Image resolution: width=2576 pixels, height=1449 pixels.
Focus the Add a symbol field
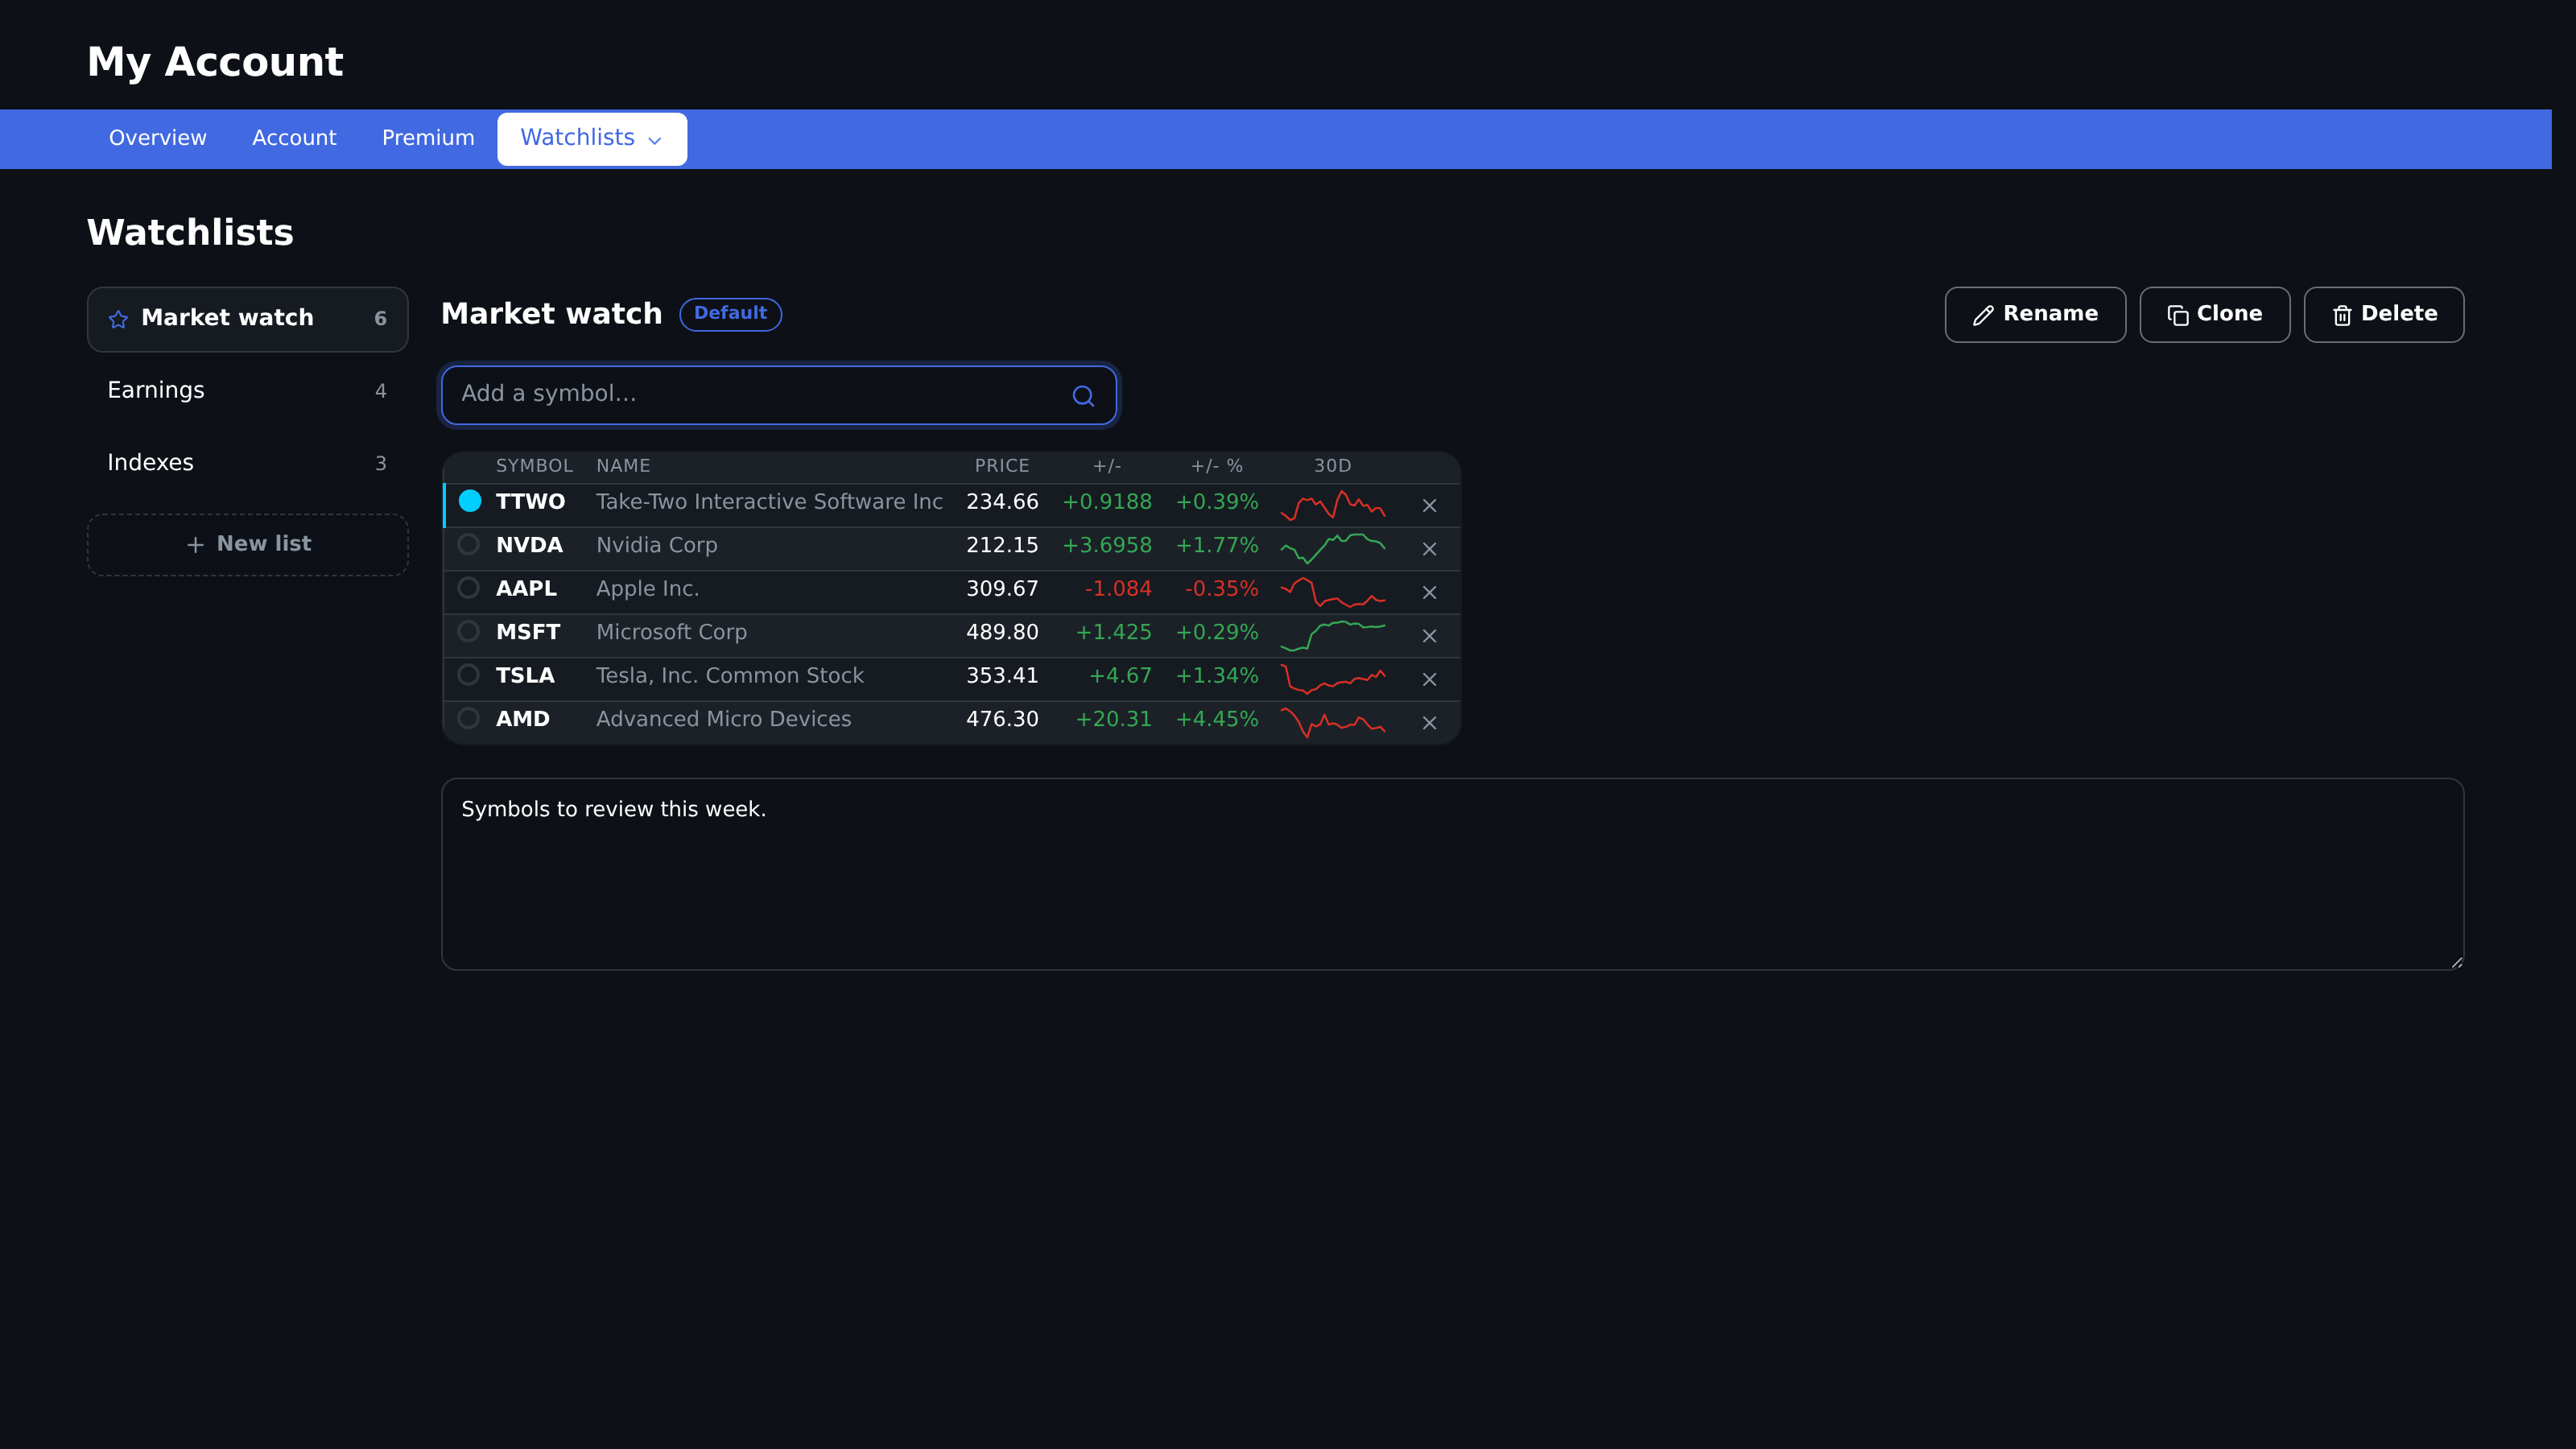tap(779, 395)
